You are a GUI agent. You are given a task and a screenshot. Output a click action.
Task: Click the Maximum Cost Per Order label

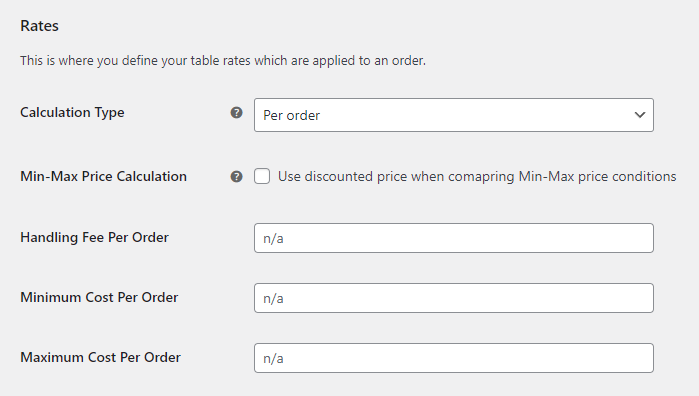pyautogui.click(x=100, y=357)
